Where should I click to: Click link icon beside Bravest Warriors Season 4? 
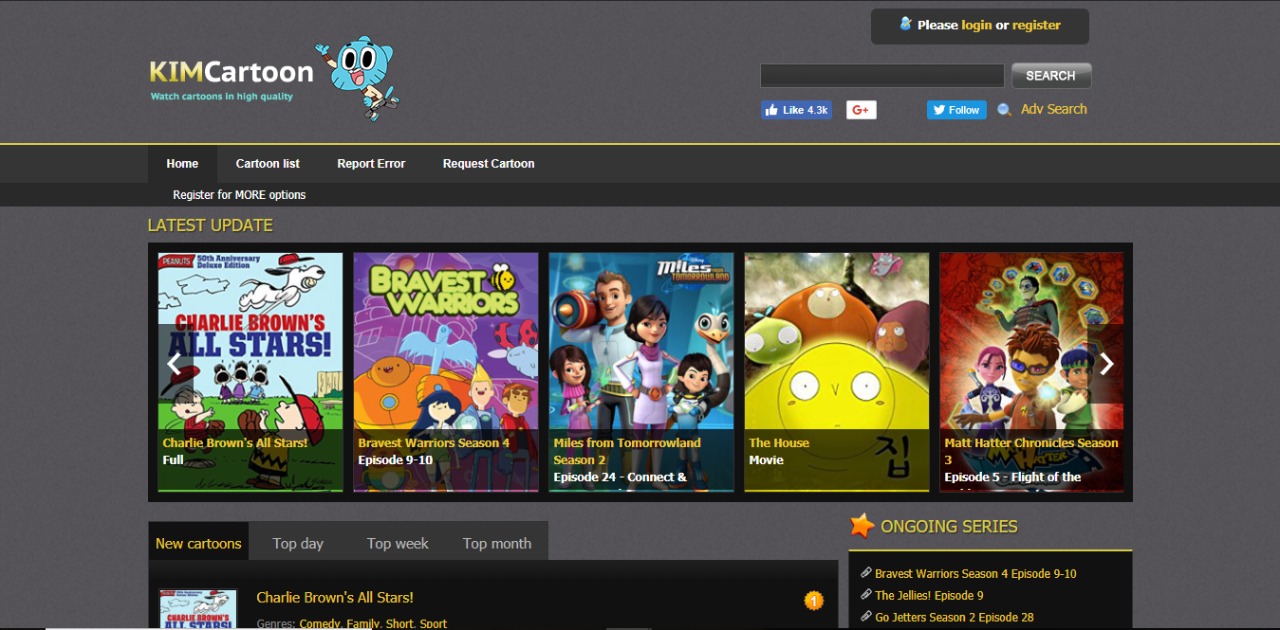coord(866,573)
